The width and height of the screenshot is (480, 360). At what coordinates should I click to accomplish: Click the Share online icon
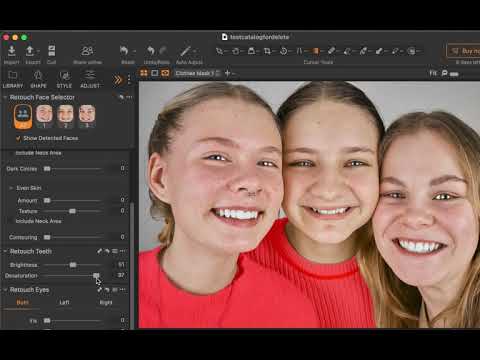pyautogui.click(x=87, y=51)
